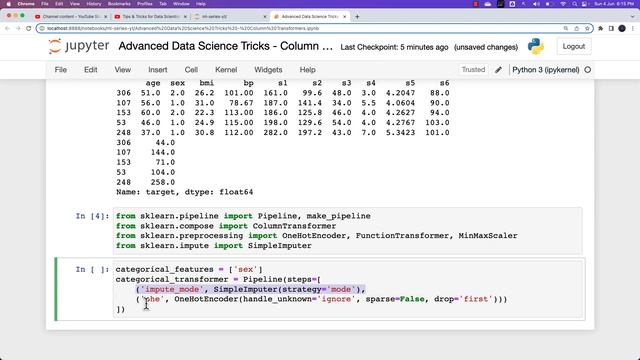
Task: Click the Trusted notebook indicator
Action: coord(473,70)
